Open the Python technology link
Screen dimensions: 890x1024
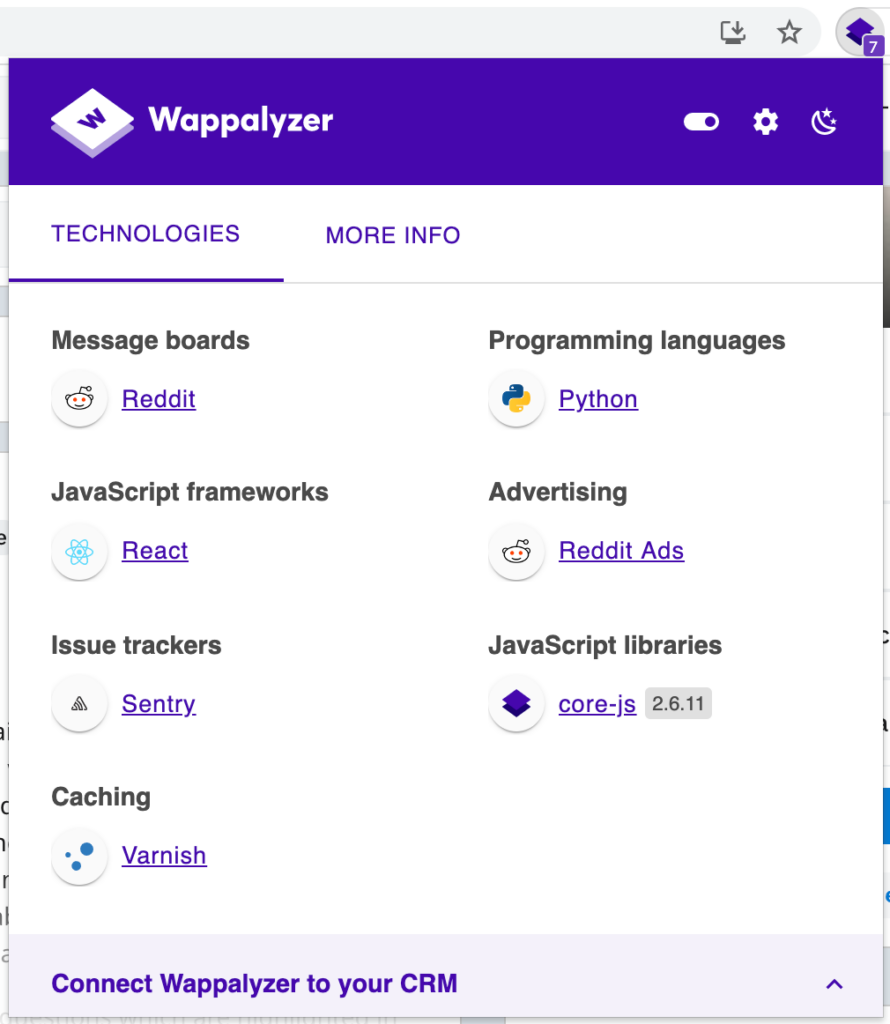coord(598,398)
